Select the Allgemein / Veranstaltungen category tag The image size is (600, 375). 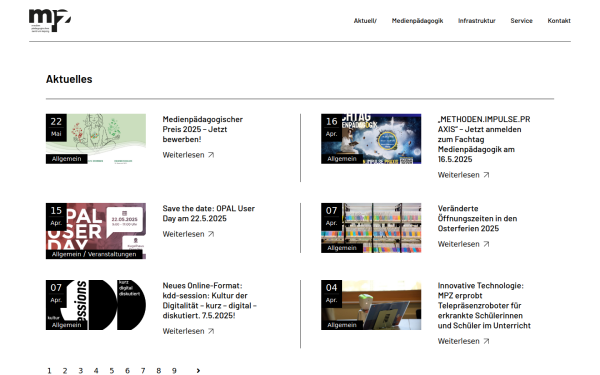click(x=94, y=254)
